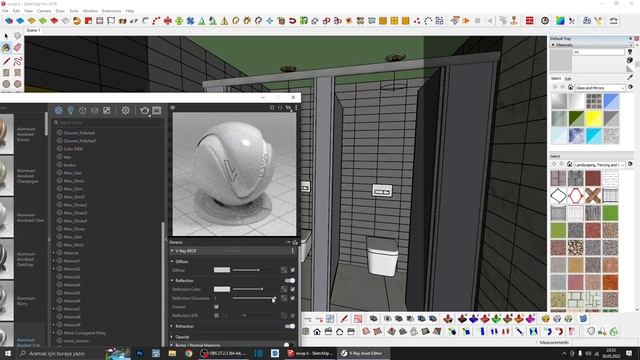Select Aluminum Anodized Bronze library thumbnail

point(7,134)
